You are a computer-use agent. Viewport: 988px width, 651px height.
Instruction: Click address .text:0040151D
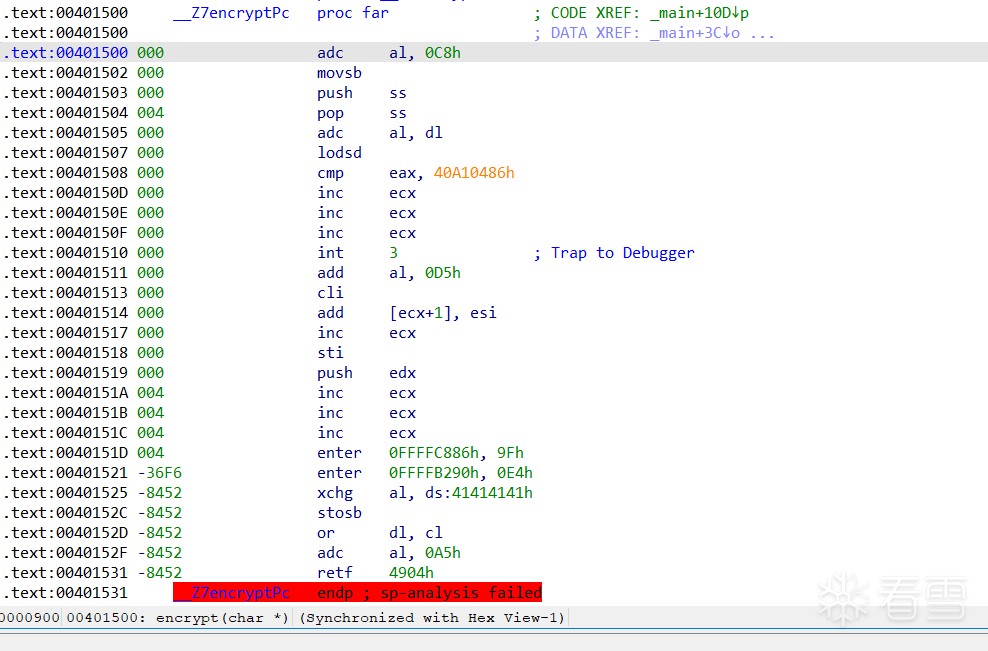[66, 453]
